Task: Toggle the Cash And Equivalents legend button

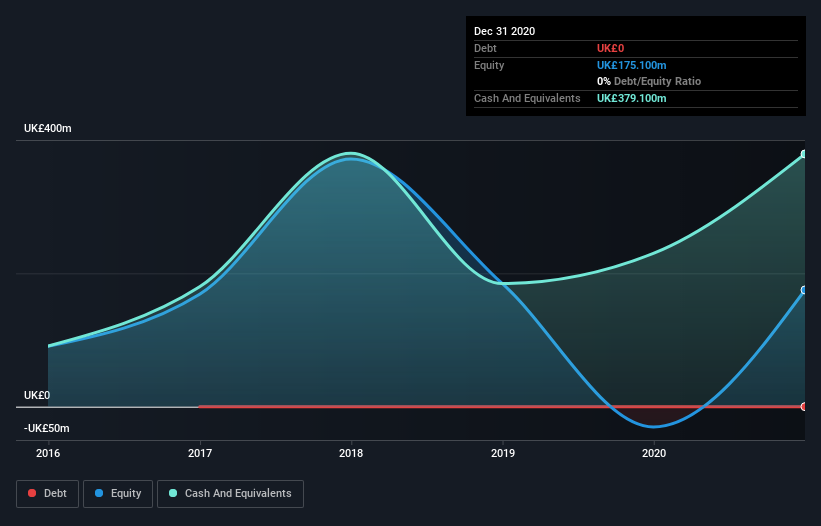Action: (x=230, y=494)
